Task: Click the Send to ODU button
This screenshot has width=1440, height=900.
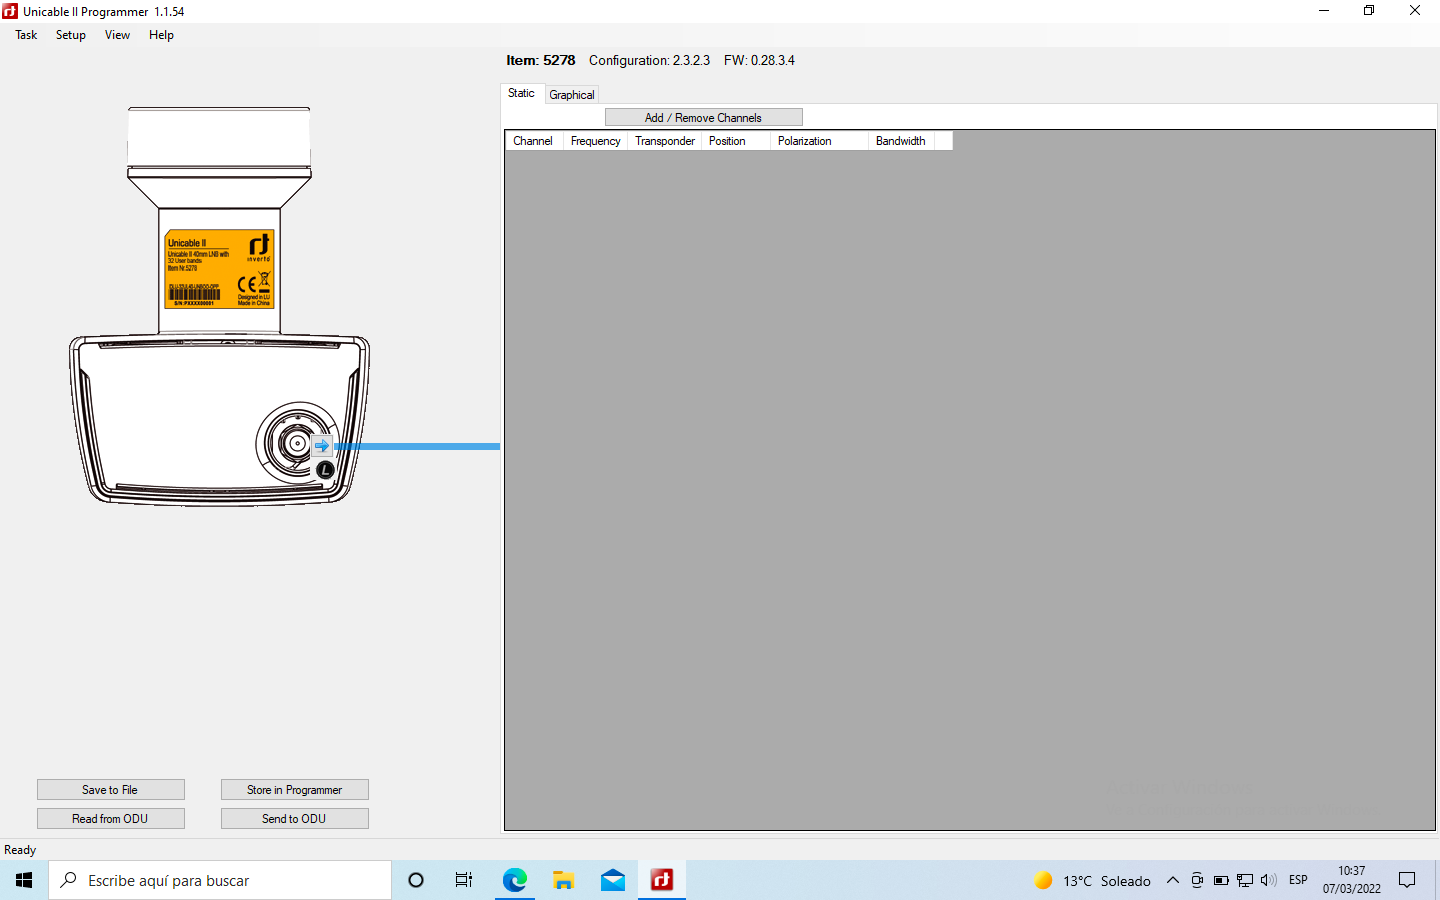Action: pyautogui.click(x=294, y=819)
